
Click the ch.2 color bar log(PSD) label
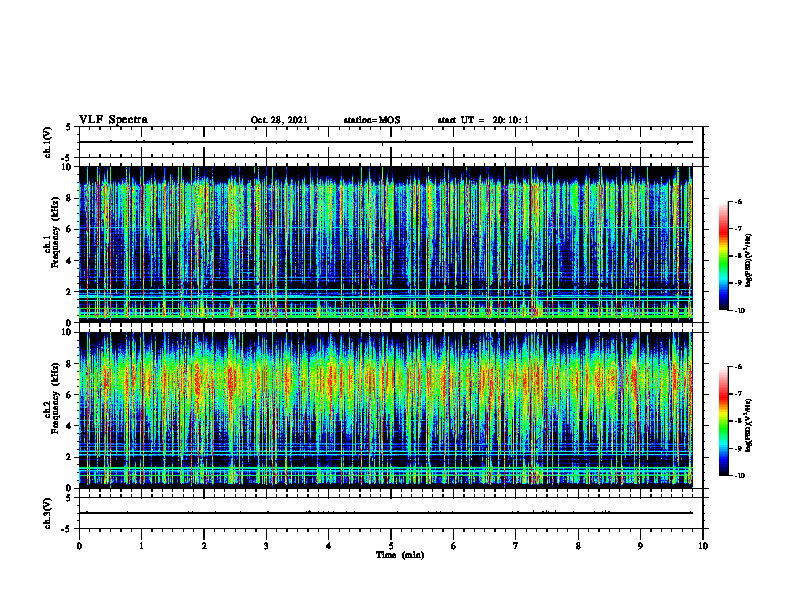point(749,424)
